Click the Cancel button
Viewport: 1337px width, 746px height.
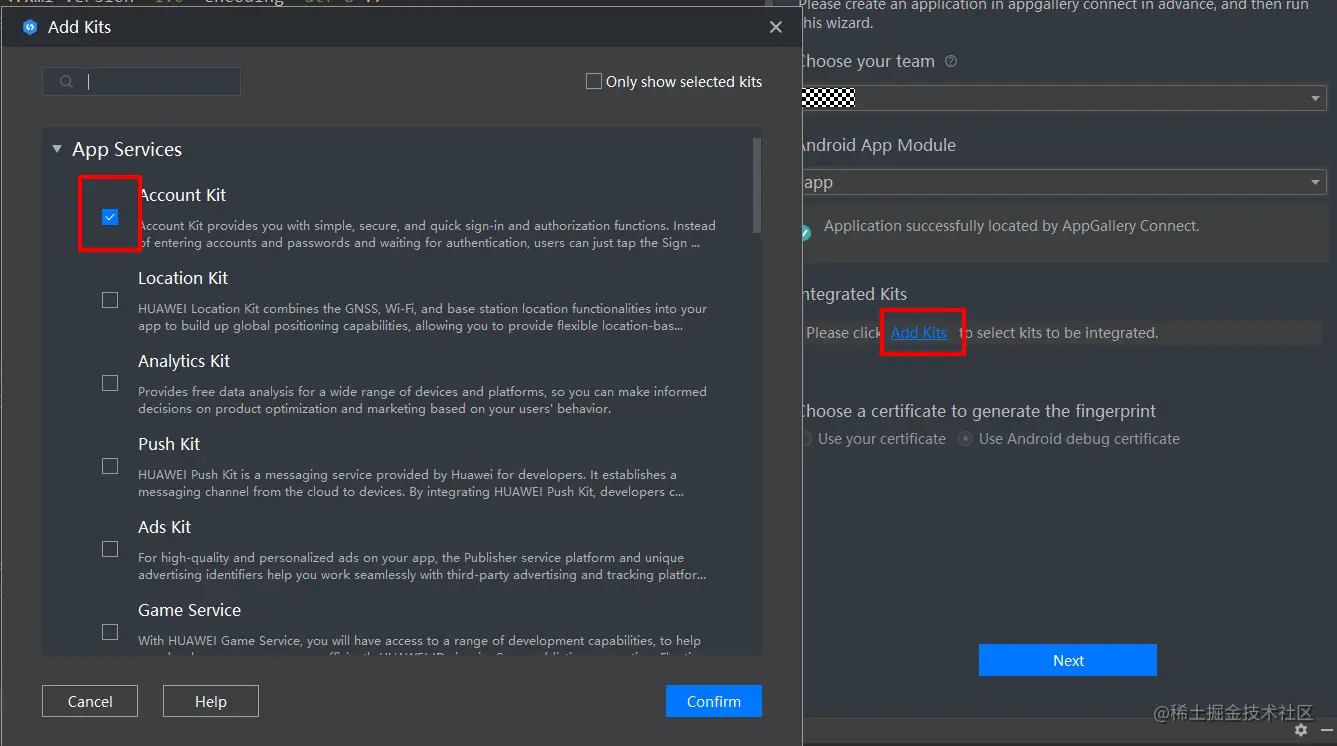point(90,701)
